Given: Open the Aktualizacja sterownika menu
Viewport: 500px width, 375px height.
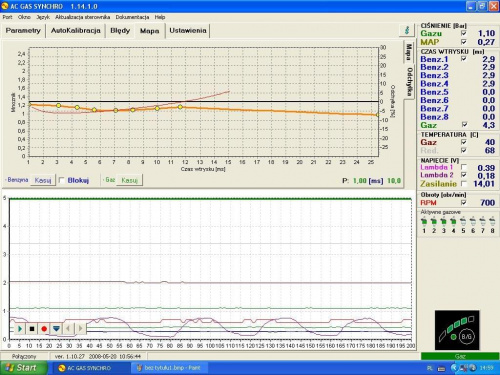Looking at the screenshot, I should click(x=82, y=17).
